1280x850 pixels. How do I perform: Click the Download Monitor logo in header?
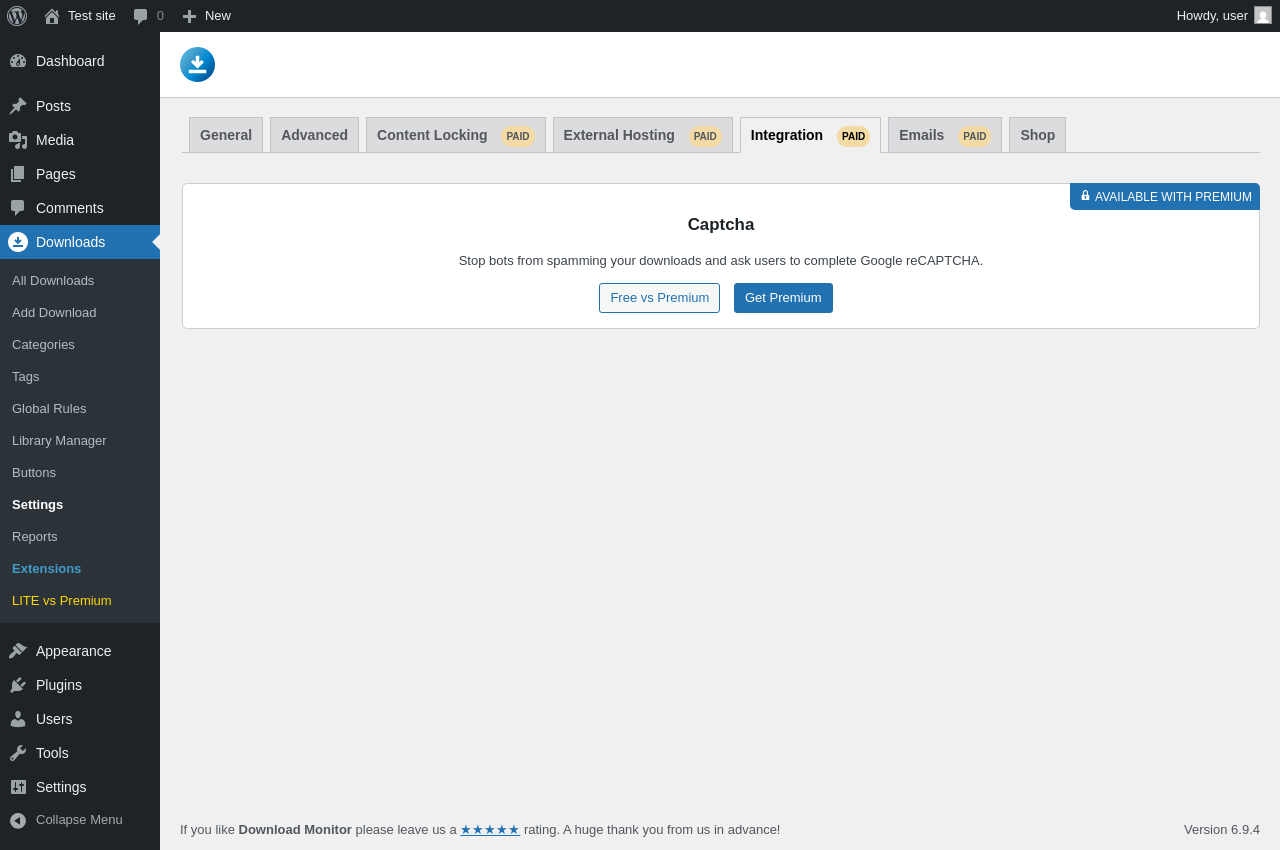(198, 64)
